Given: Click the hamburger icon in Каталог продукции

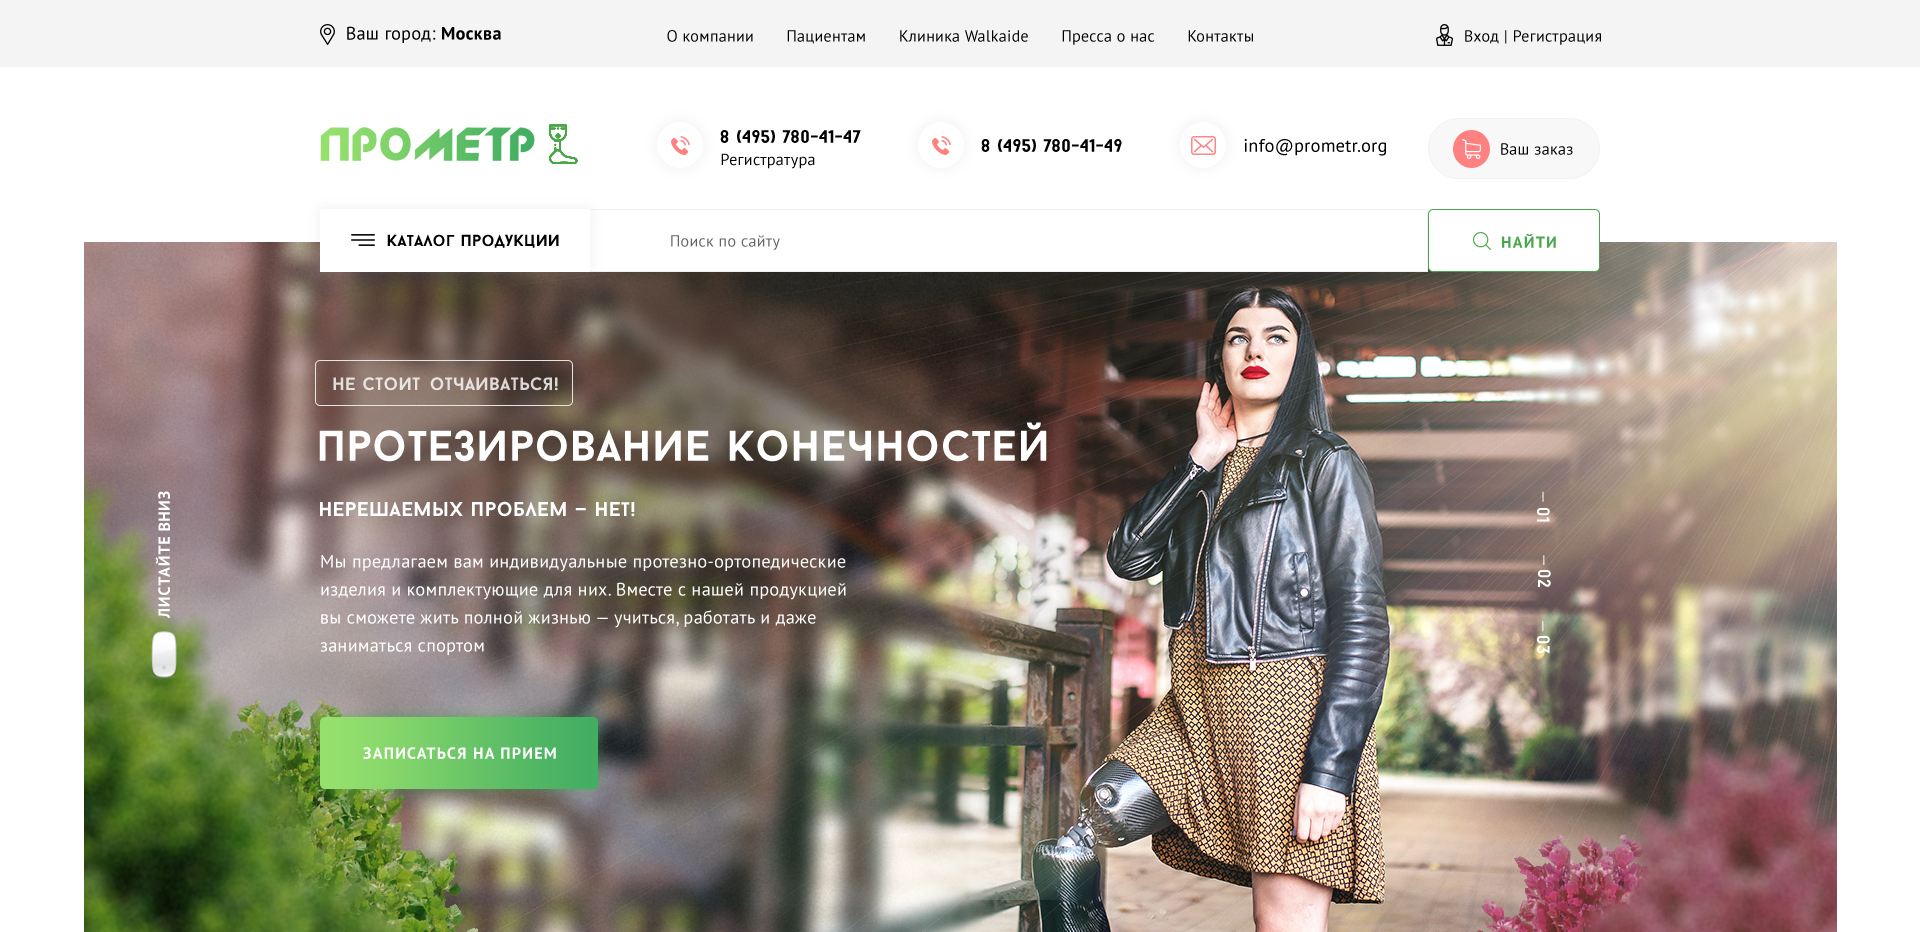Looking at the screenshot, I should [363, 240].
